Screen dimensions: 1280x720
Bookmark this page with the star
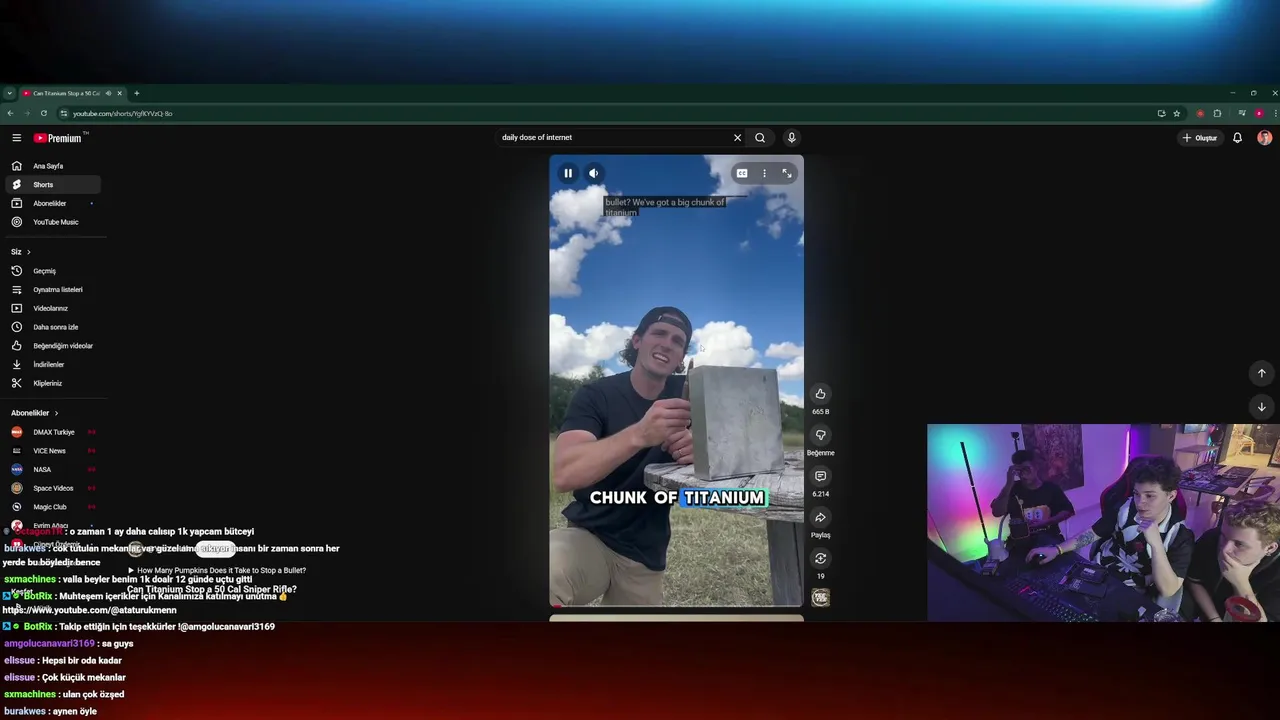1177,113
